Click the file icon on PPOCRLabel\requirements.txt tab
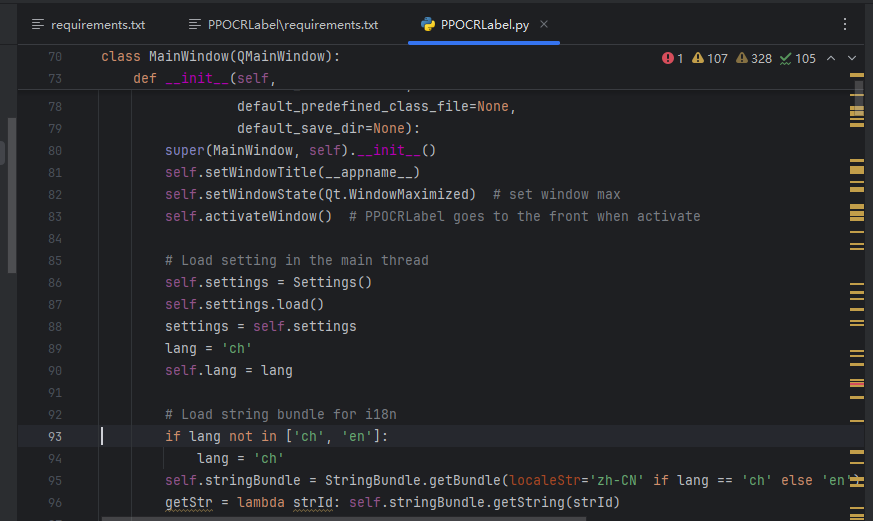The height and width of the screenshot is (521, 873). pyautogui.click(x=195, y=24)
